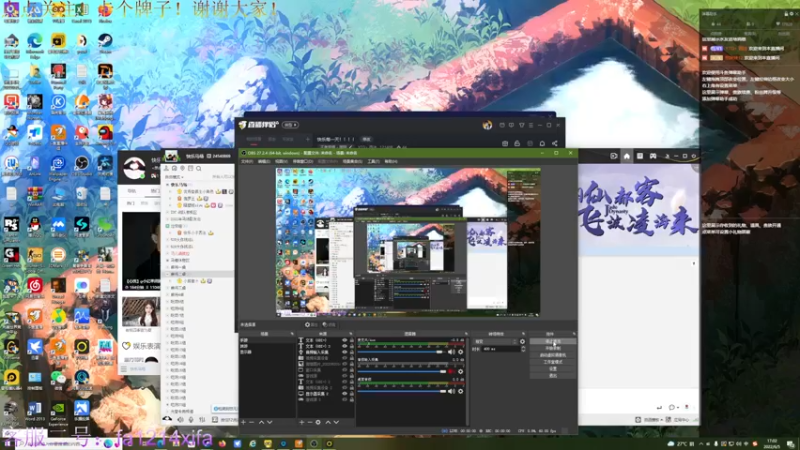Click the 退出 button in OBS controls
The image size is (800, 450).
pos(553,376)
